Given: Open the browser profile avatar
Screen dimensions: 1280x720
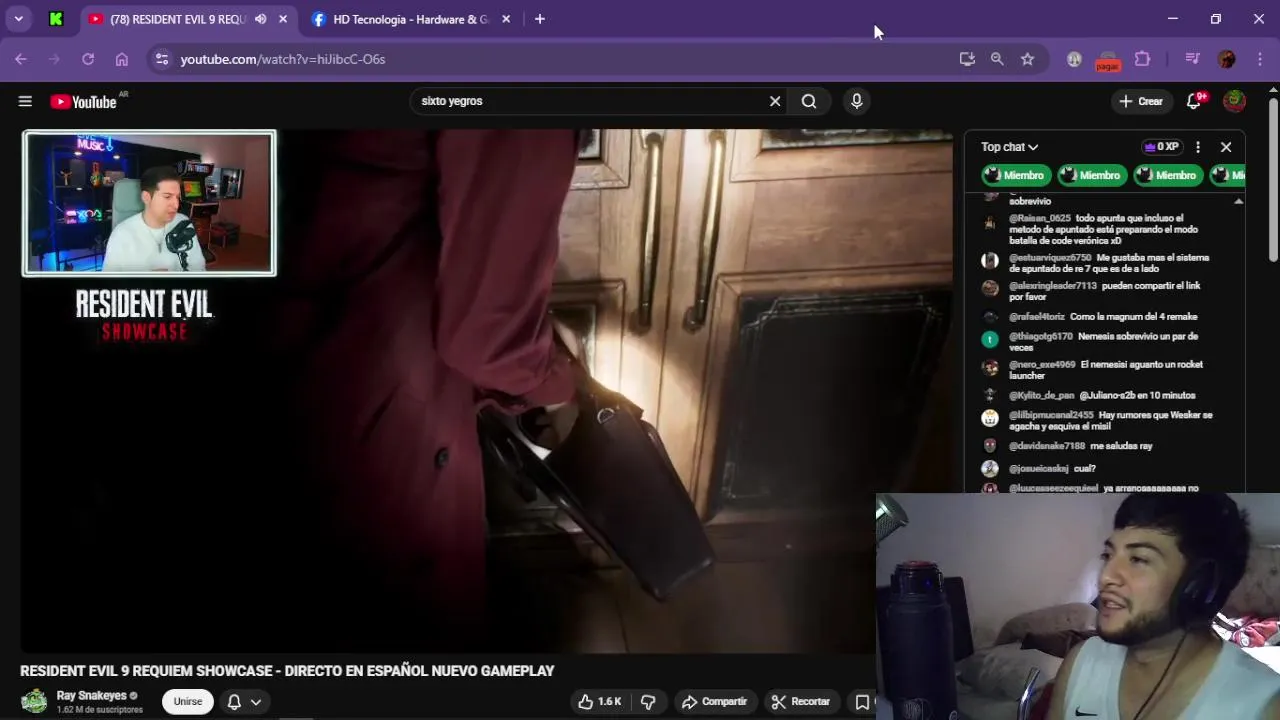Looking at the screenshot, I should tap(1227, 59).
